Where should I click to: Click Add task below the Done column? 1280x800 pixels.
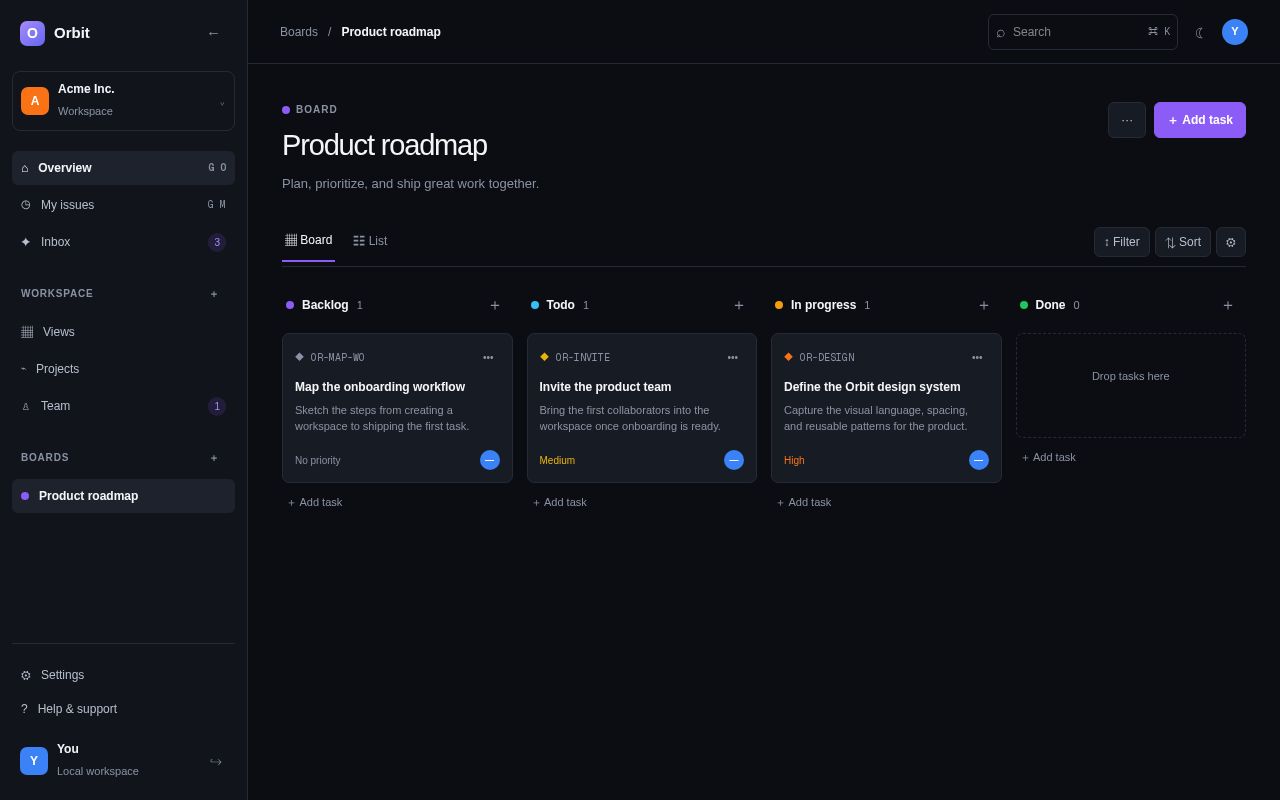1049,457
